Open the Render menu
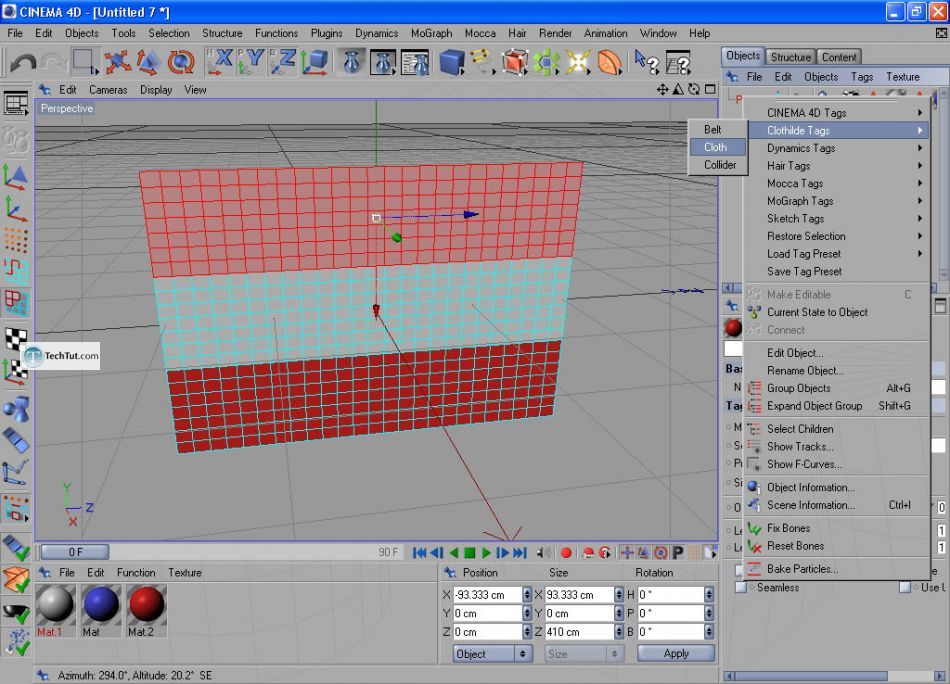Viewport: 950px width, 684px height. (x=555, y=33)
